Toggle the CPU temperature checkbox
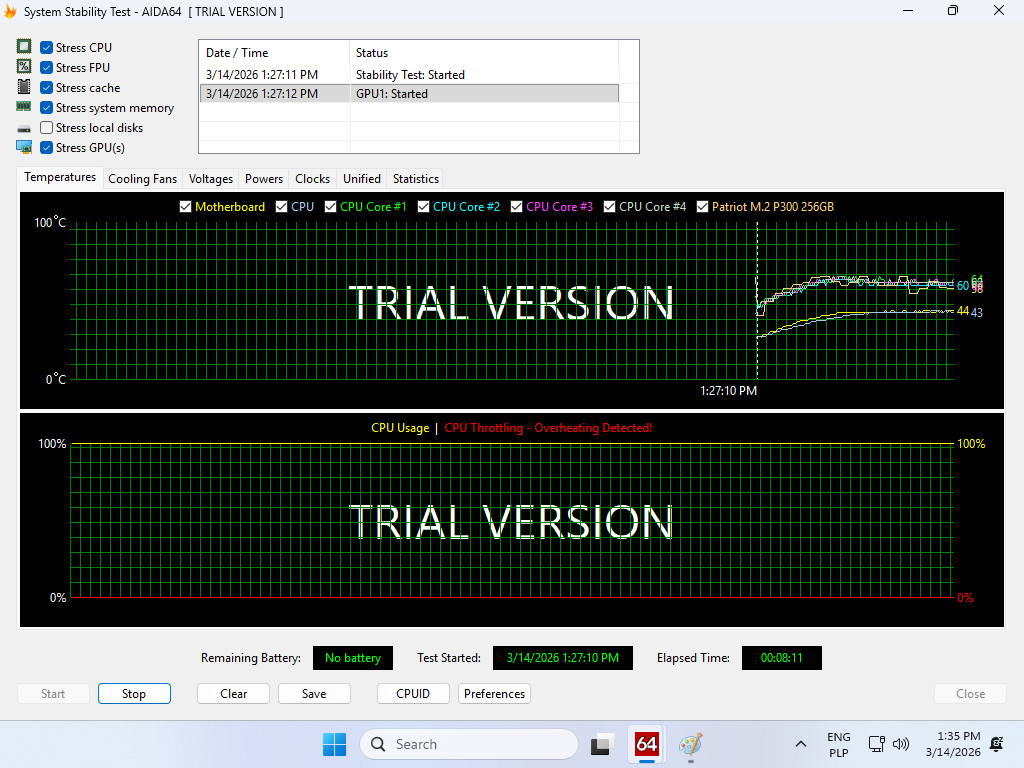The image size is (1024, 768). coord(281,206)
